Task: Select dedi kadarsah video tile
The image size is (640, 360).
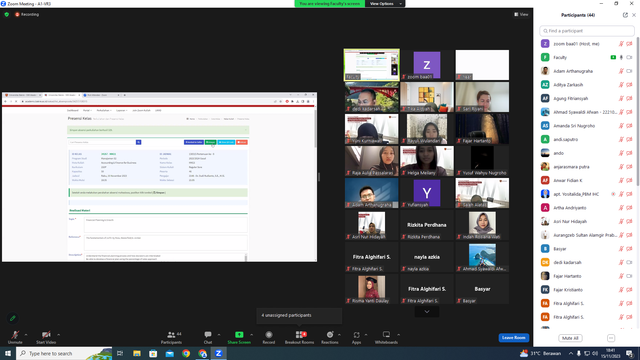Action: click(371, 97)
